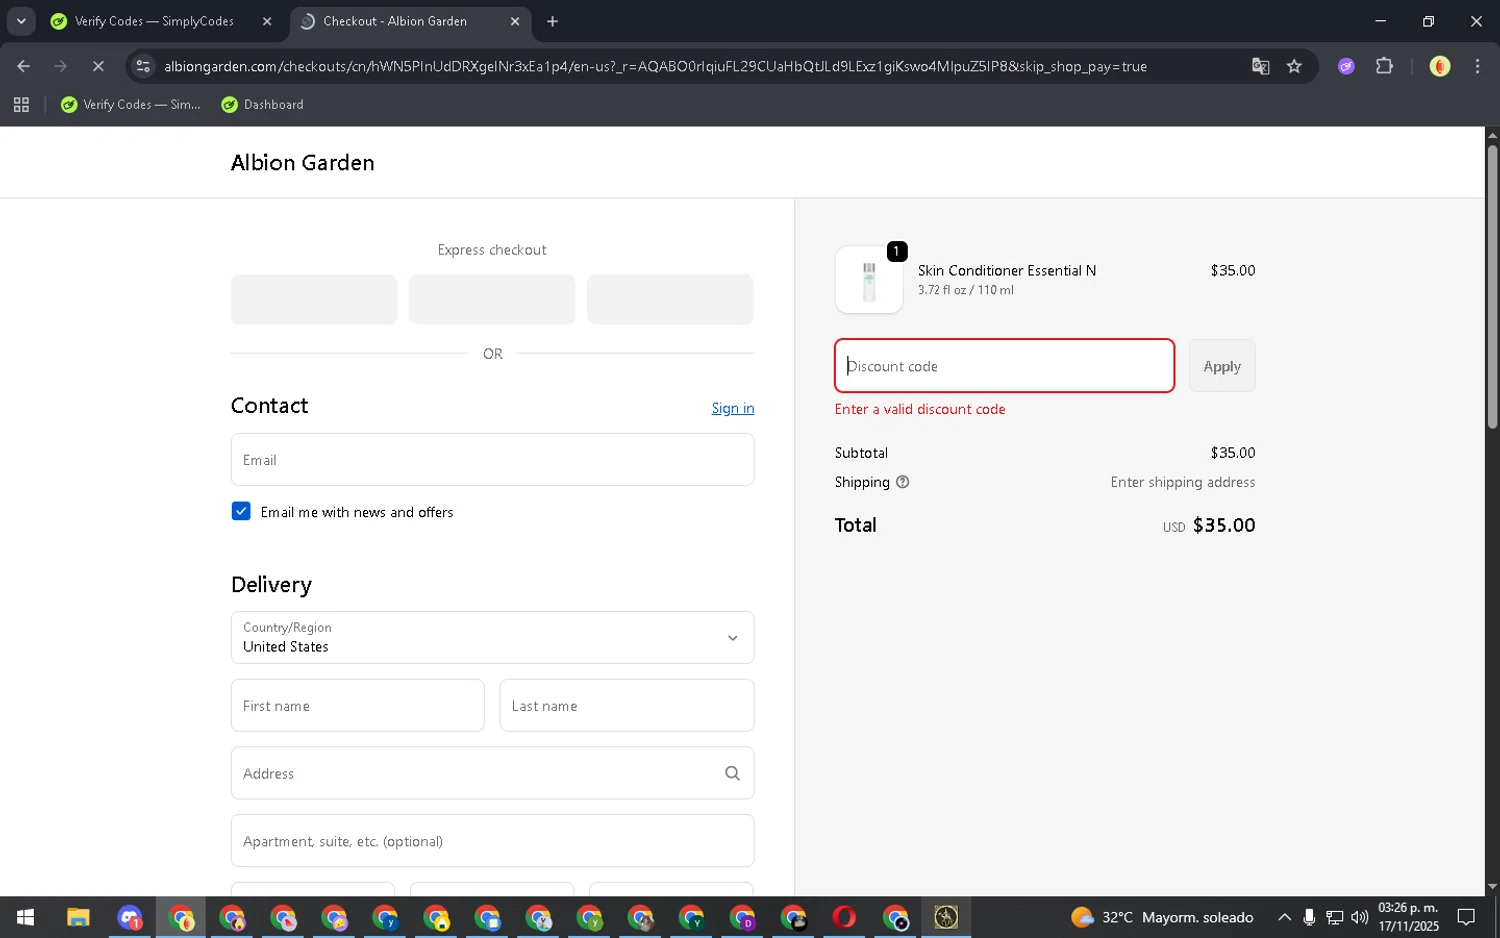Click the translate page icon
The height and width of the screenshot is (938, 1500).
[x=1260, y=66]
